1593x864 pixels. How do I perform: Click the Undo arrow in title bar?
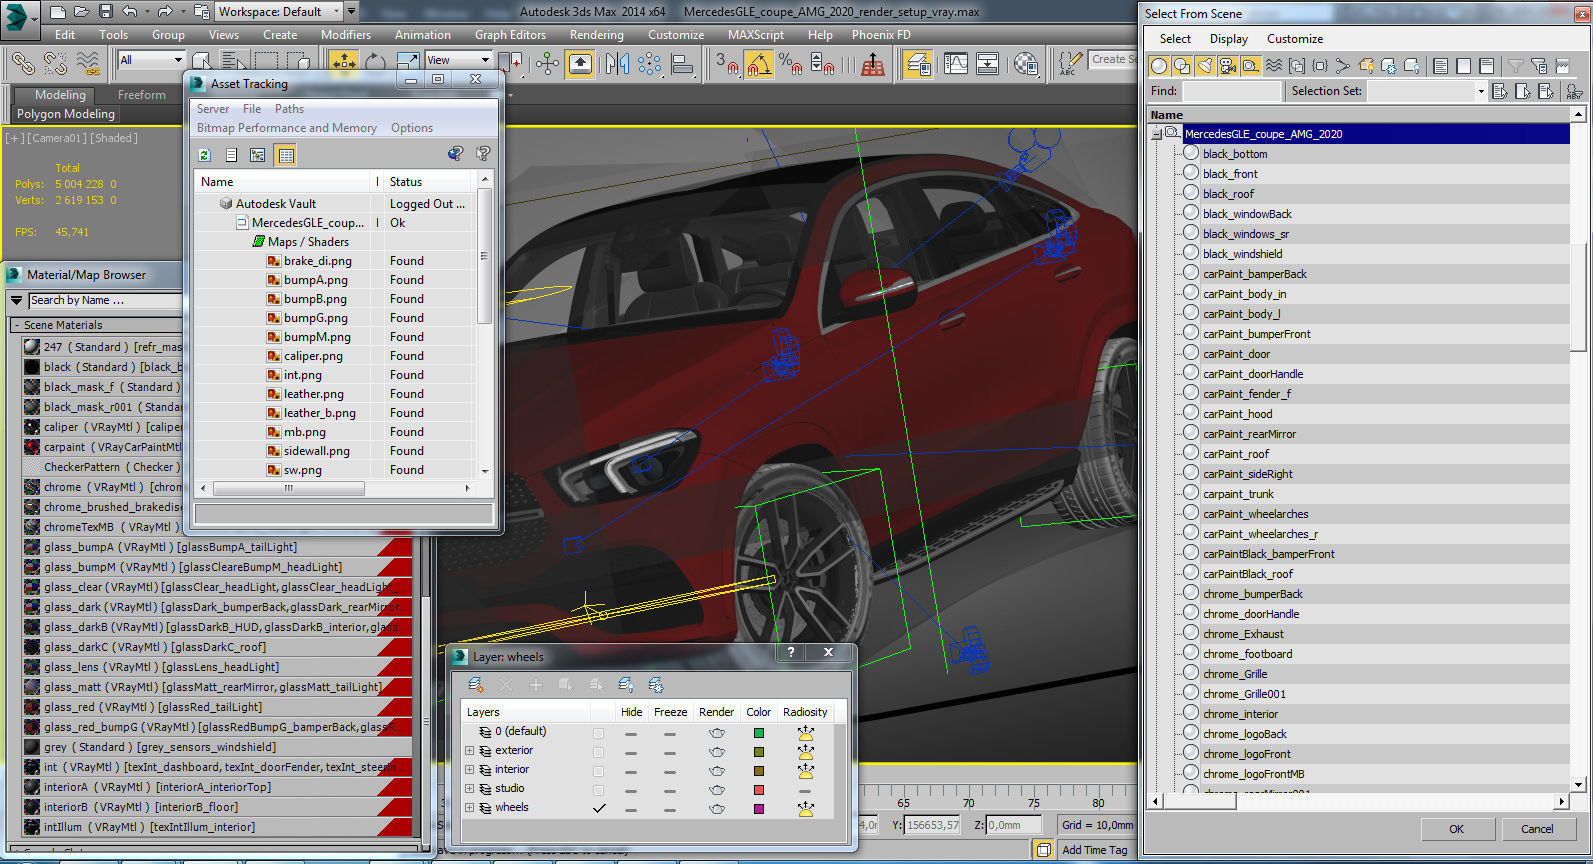pyautogui.click(x=130, y=12)
